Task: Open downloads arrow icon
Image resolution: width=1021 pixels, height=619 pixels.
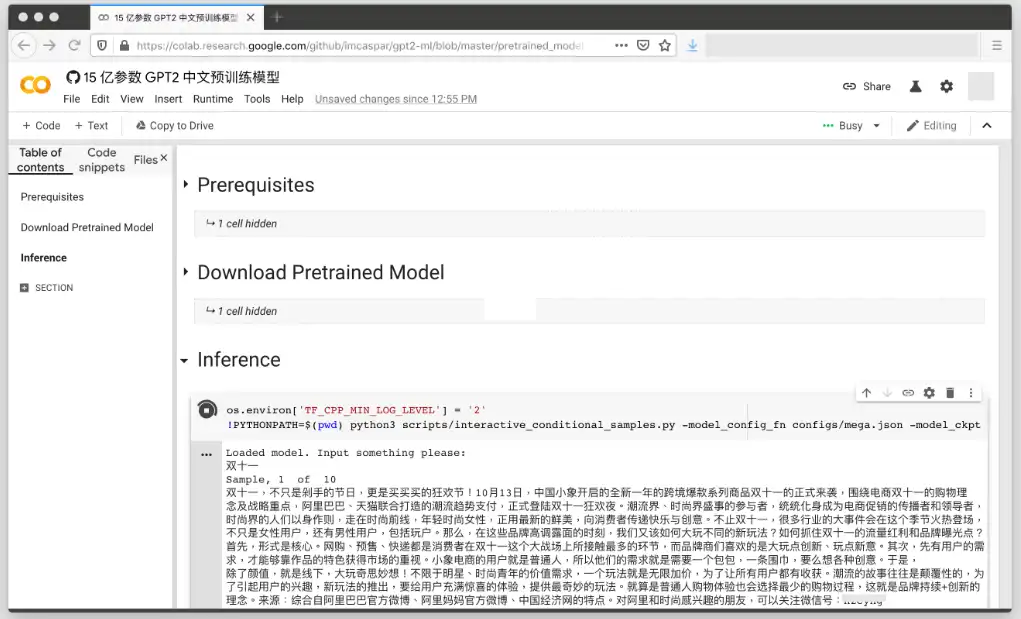Action: coord(692,46)
